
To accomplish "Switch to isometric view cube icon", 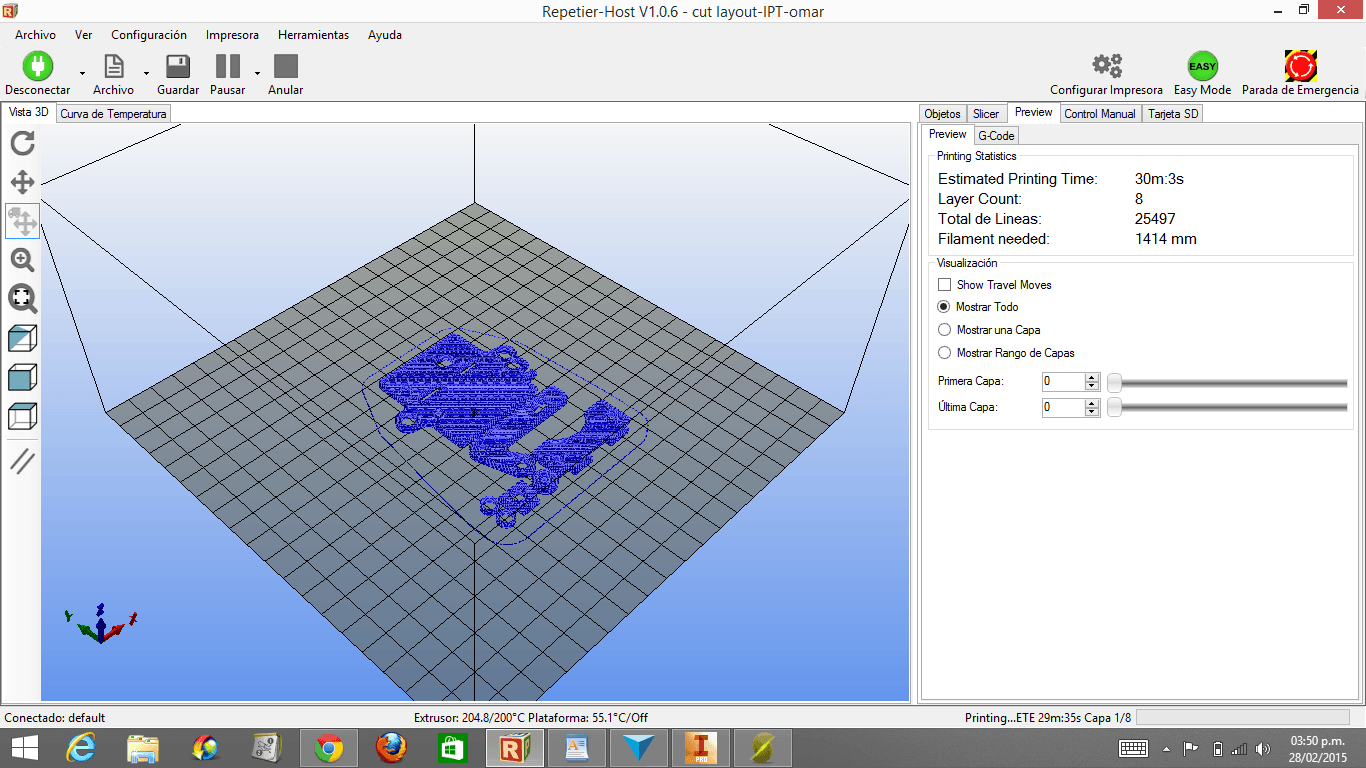I will (22, 339).
